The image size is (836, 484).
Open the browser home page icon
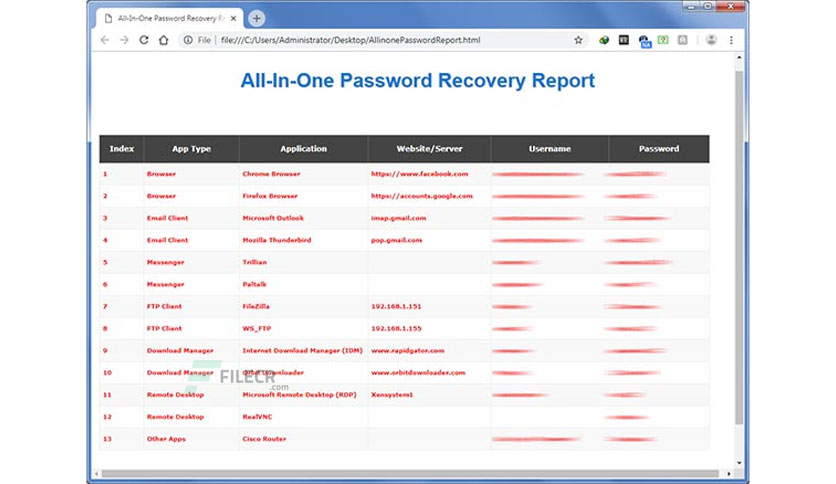pyautogui.click(x=164, y=40)
